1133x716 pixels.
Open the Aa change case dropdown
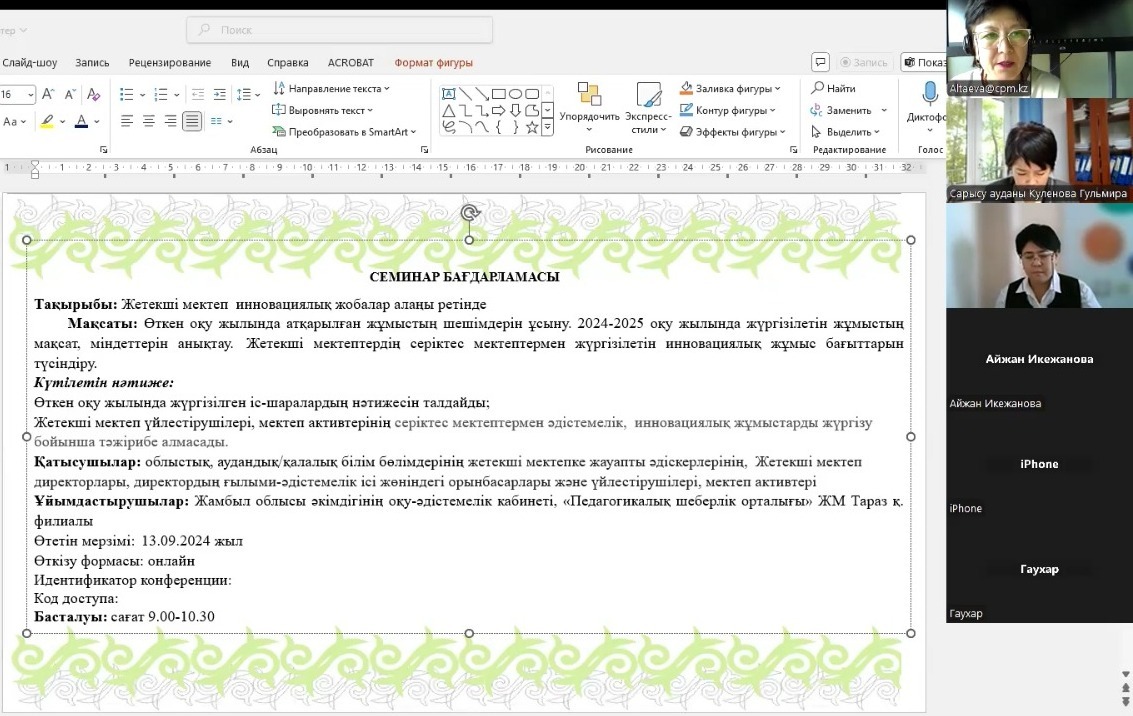(x=14, y=121)
